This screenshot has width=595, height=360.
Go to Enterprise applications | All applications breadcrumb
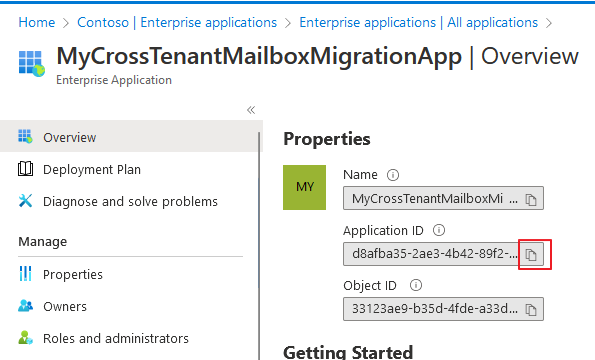pos(419,22)
